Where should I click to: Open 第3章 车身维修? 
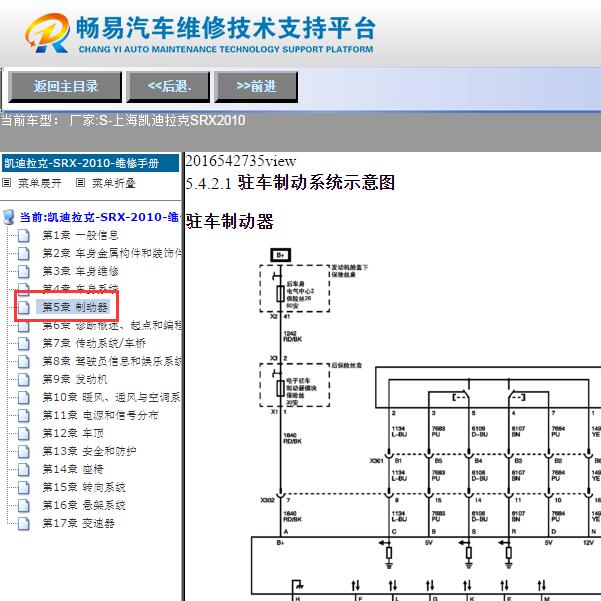point(80,271)
